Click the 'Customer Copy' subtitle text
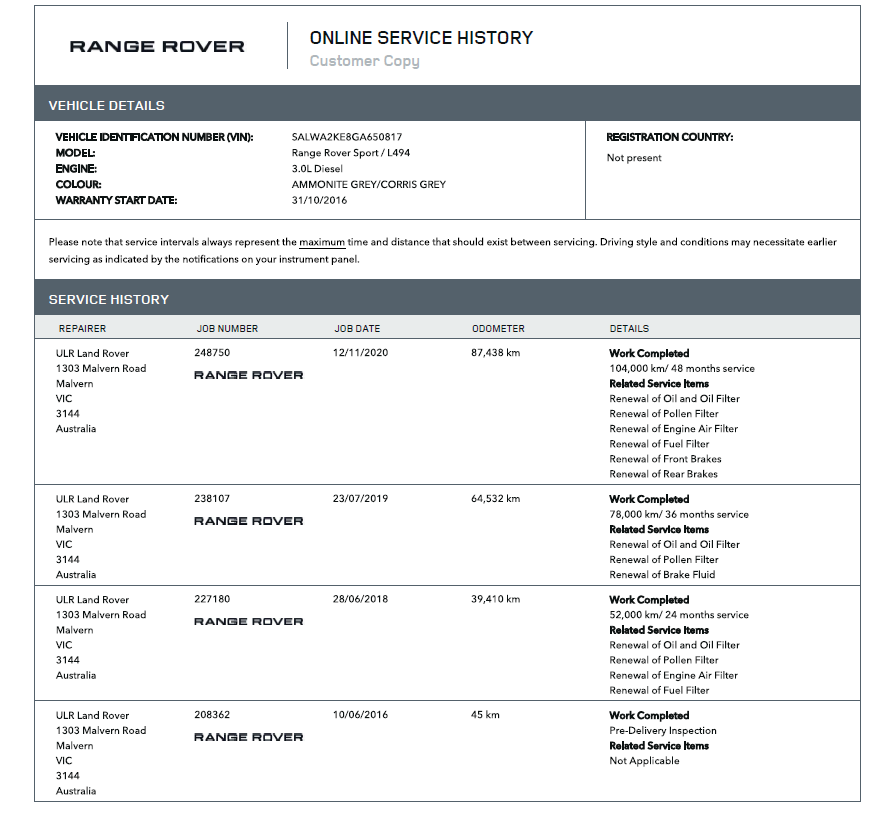 click(364, 61)
